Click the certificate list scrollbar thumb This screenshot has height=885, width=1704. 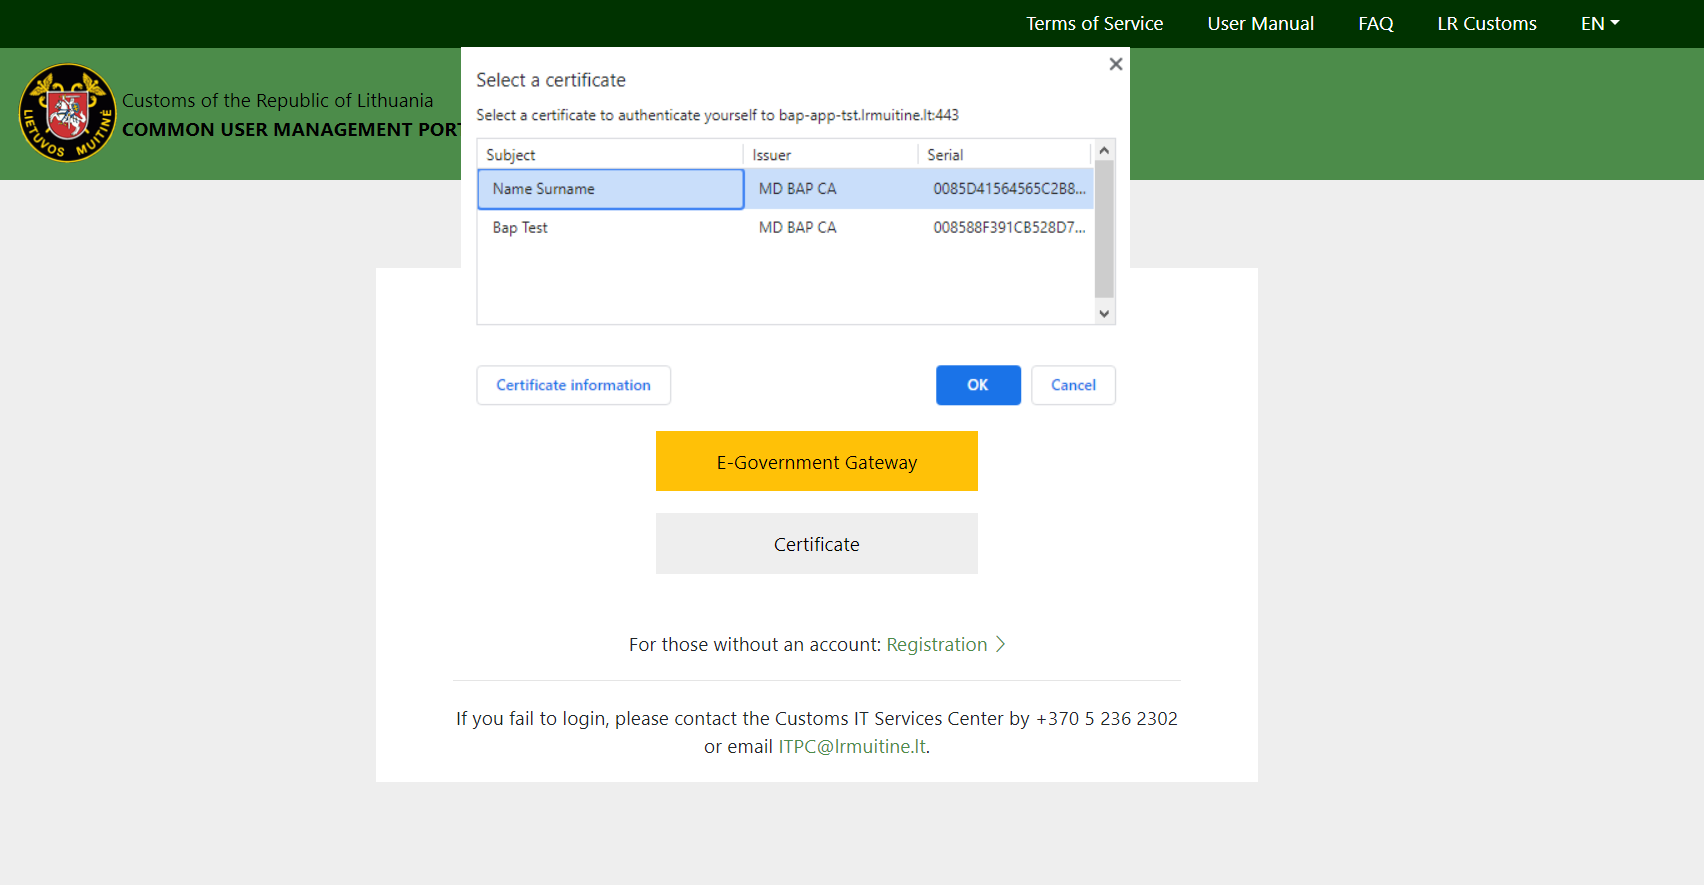click(1104, 228)
